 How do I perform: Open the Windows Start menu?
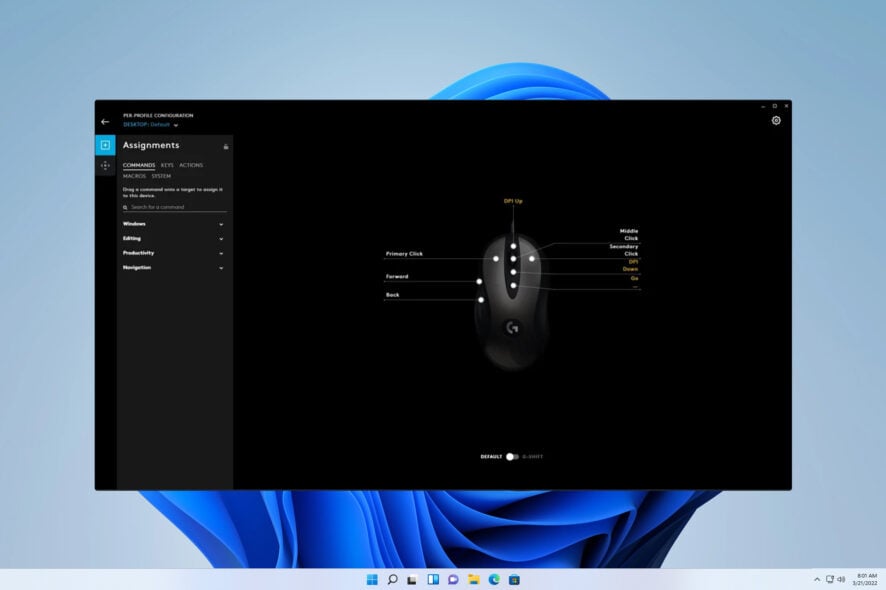372,580
